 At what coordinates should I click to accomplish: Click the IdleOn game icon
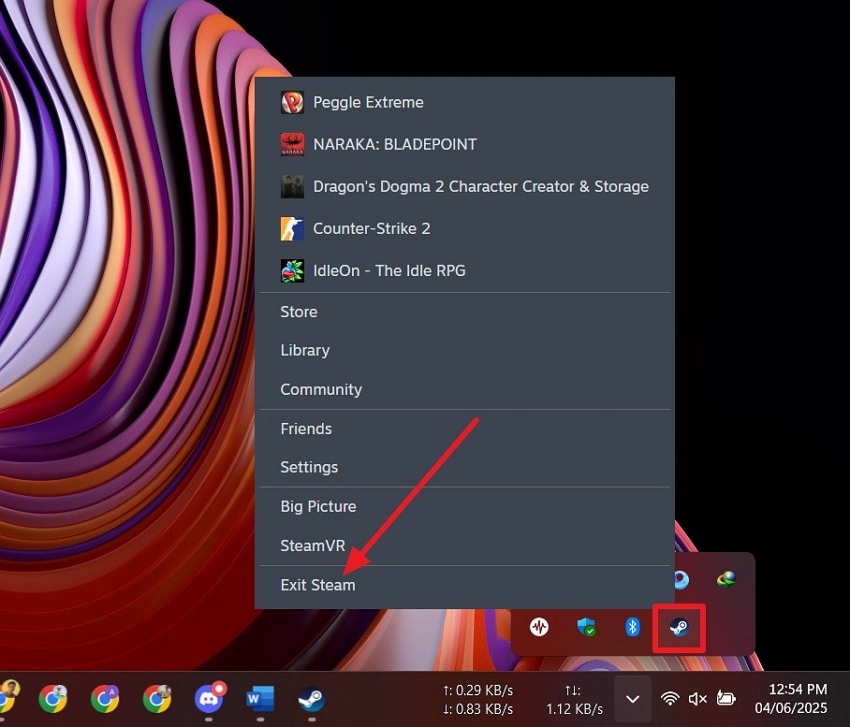click(x=292, y=271)
